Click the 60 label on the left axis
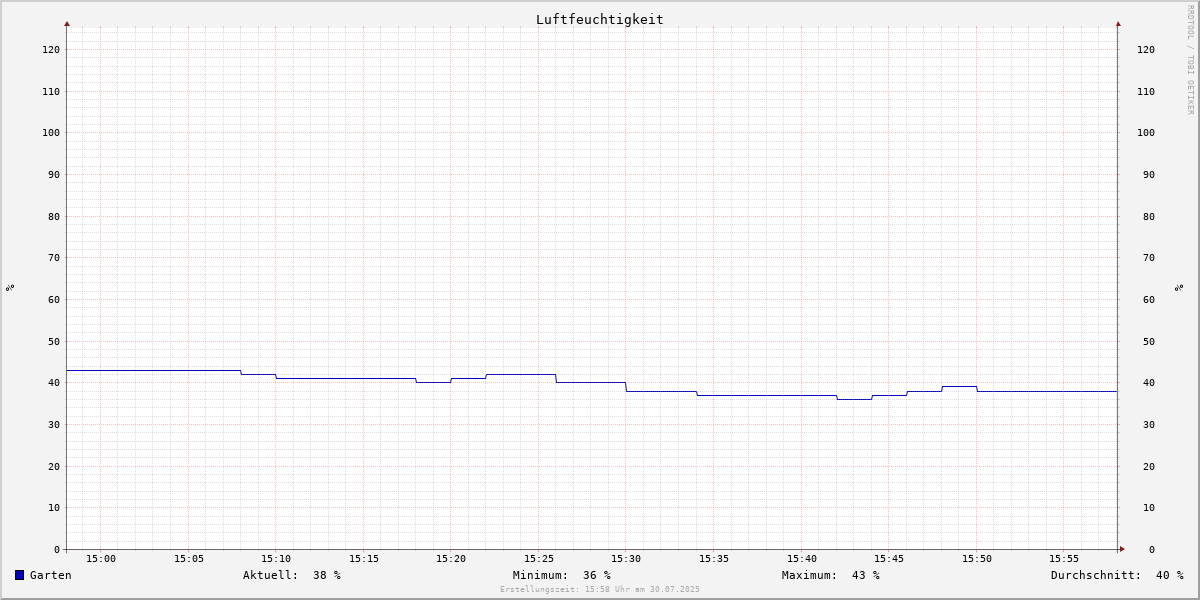Viewport: 1200px width, 600px height. (x=54, y=299)
